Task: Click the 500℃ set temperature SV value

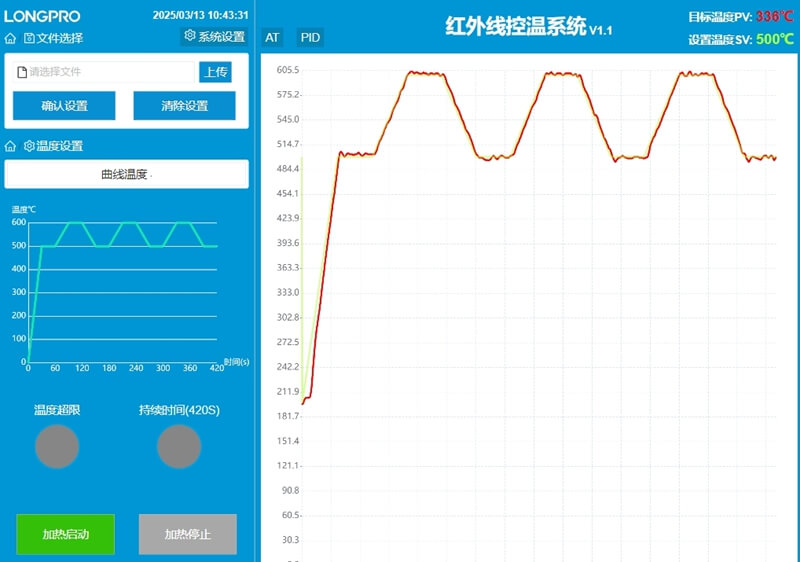Action: coord(774,40)
